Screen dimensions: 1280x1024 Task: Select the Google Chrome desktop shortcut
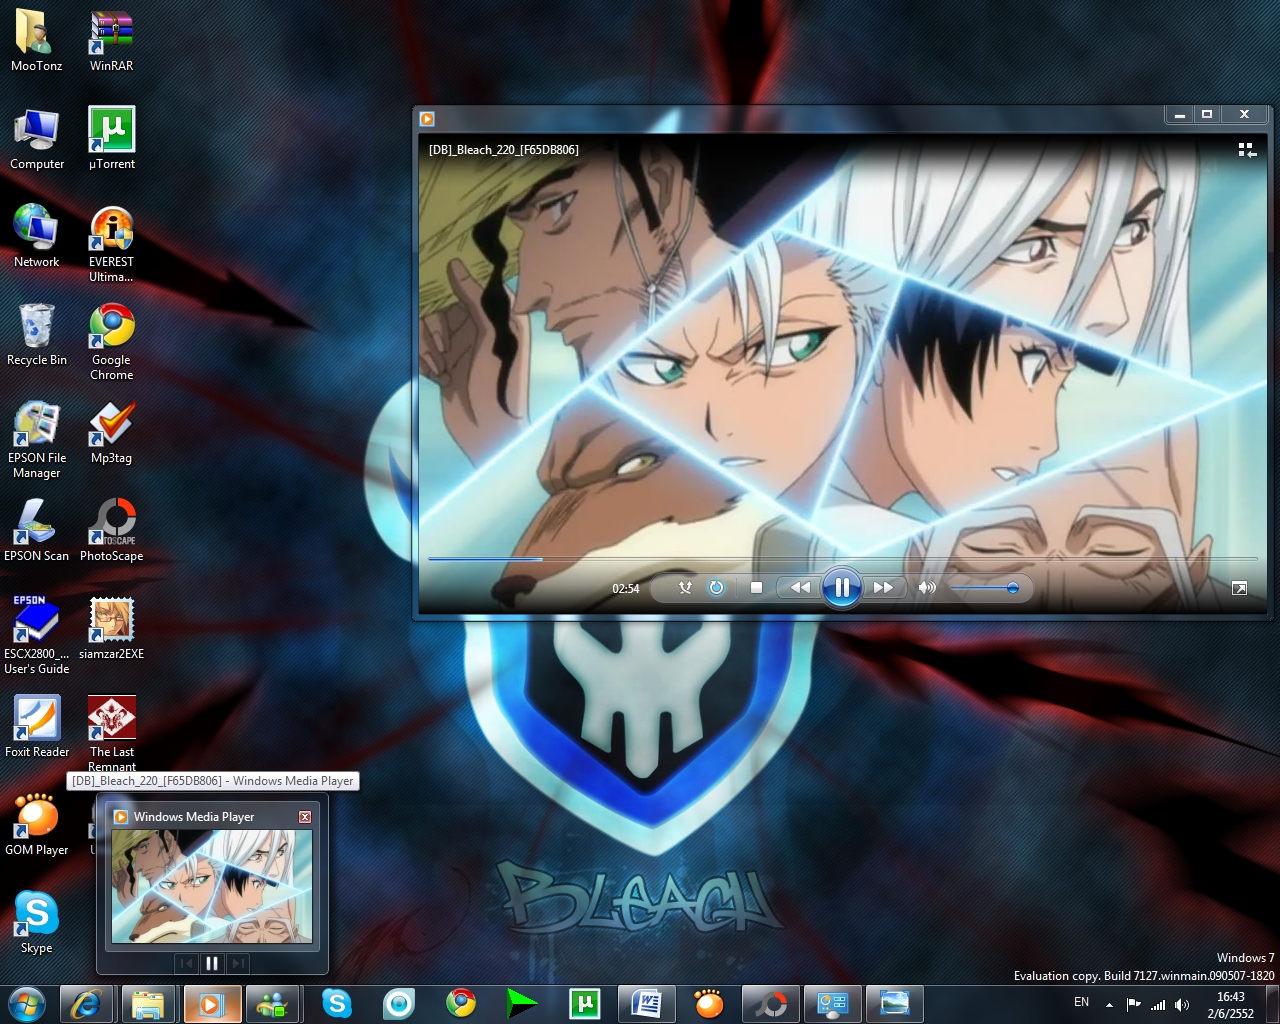(x=112, y=342)
